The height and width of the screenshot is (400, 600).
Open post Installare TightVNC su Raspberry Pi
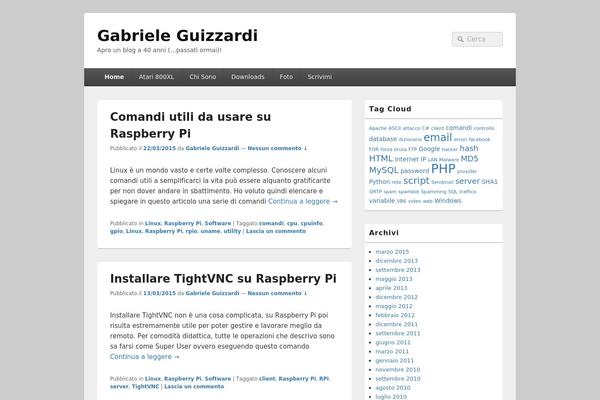[223, 278]
